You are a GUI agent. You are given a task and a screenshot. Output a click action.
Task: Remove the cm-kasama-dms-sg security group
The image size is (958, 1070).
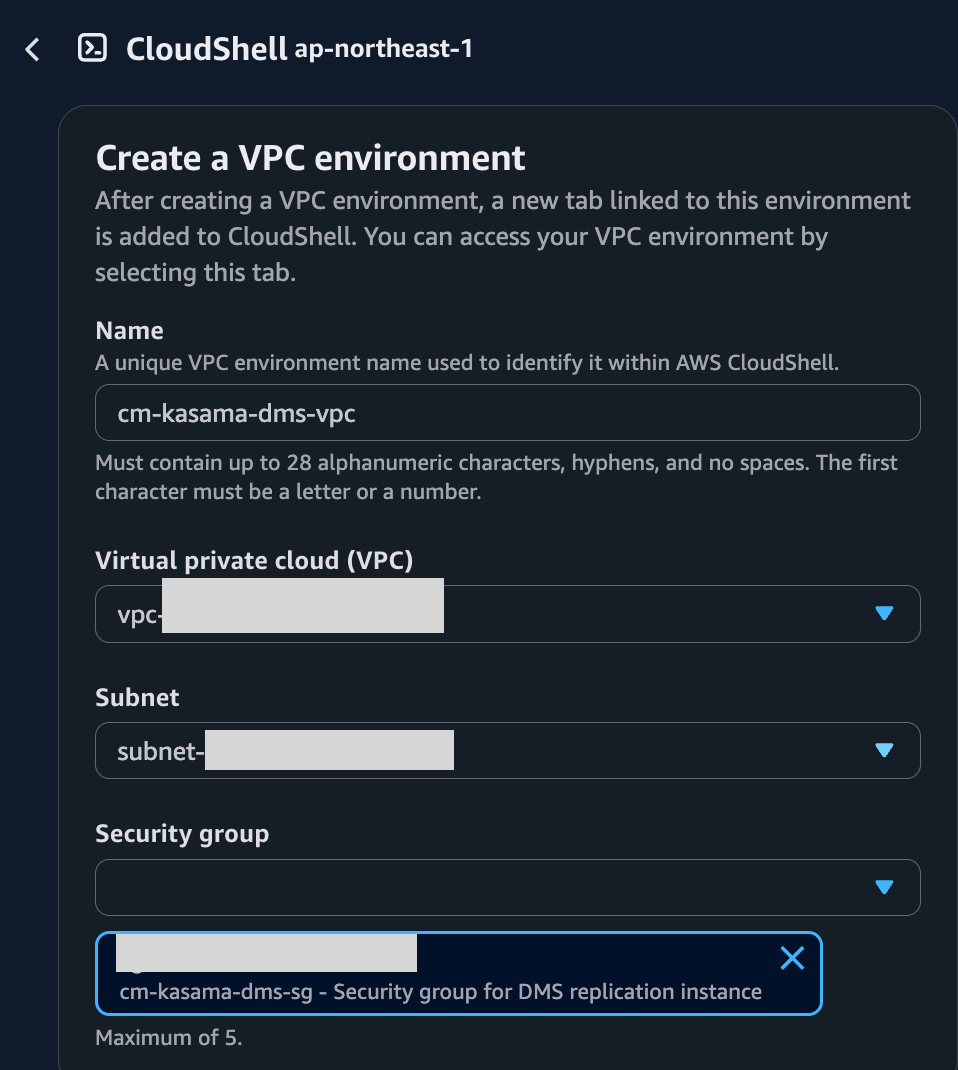point(792,958)
